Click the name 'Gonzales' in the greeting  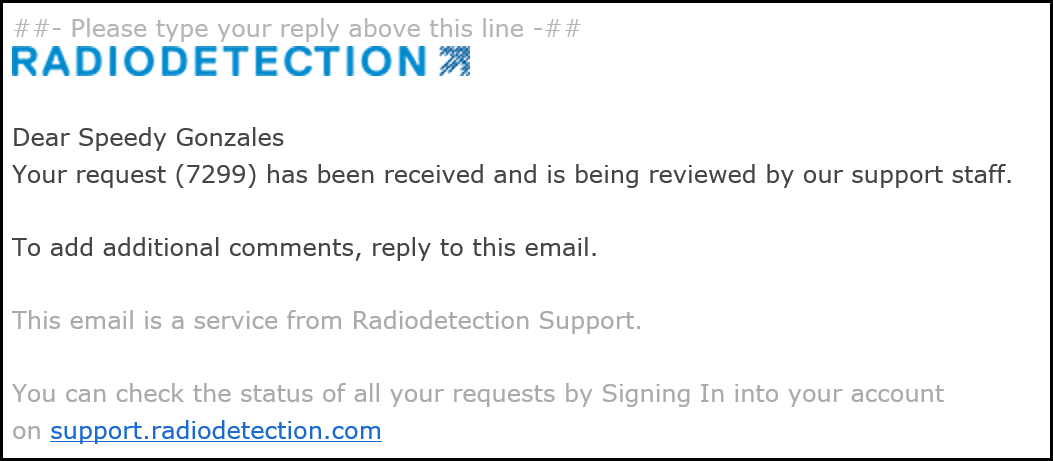click(x=230, y=138)
